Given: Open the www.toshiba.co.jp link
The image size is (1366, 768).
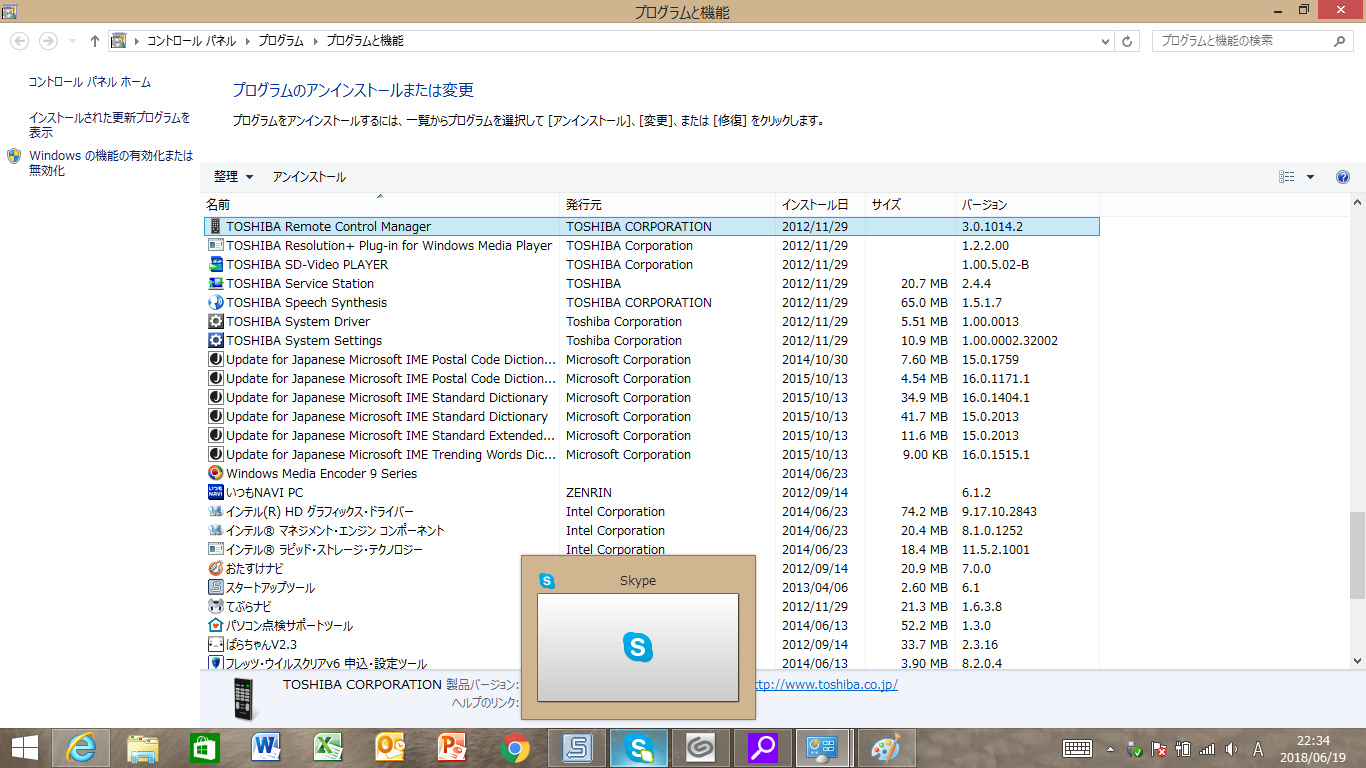Looking at the screenshot, I should pos(826,685).
